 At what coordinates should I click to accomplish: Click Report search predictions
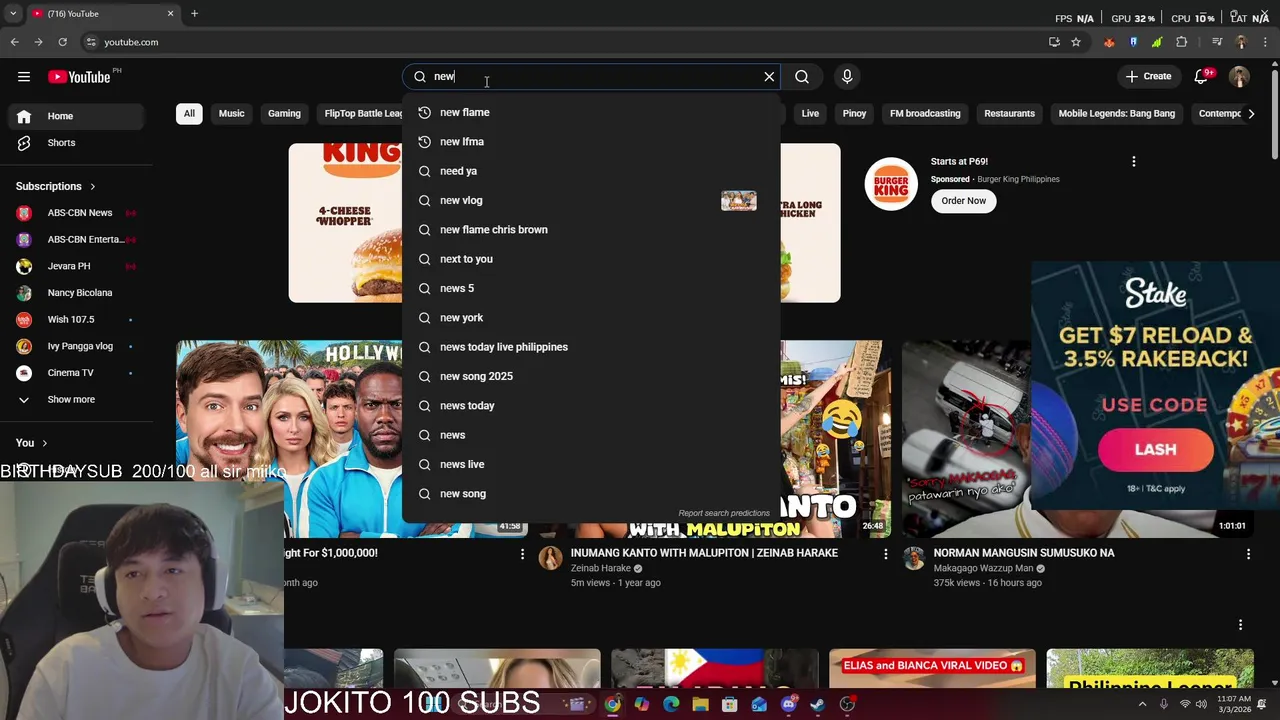tap(724, 513)
